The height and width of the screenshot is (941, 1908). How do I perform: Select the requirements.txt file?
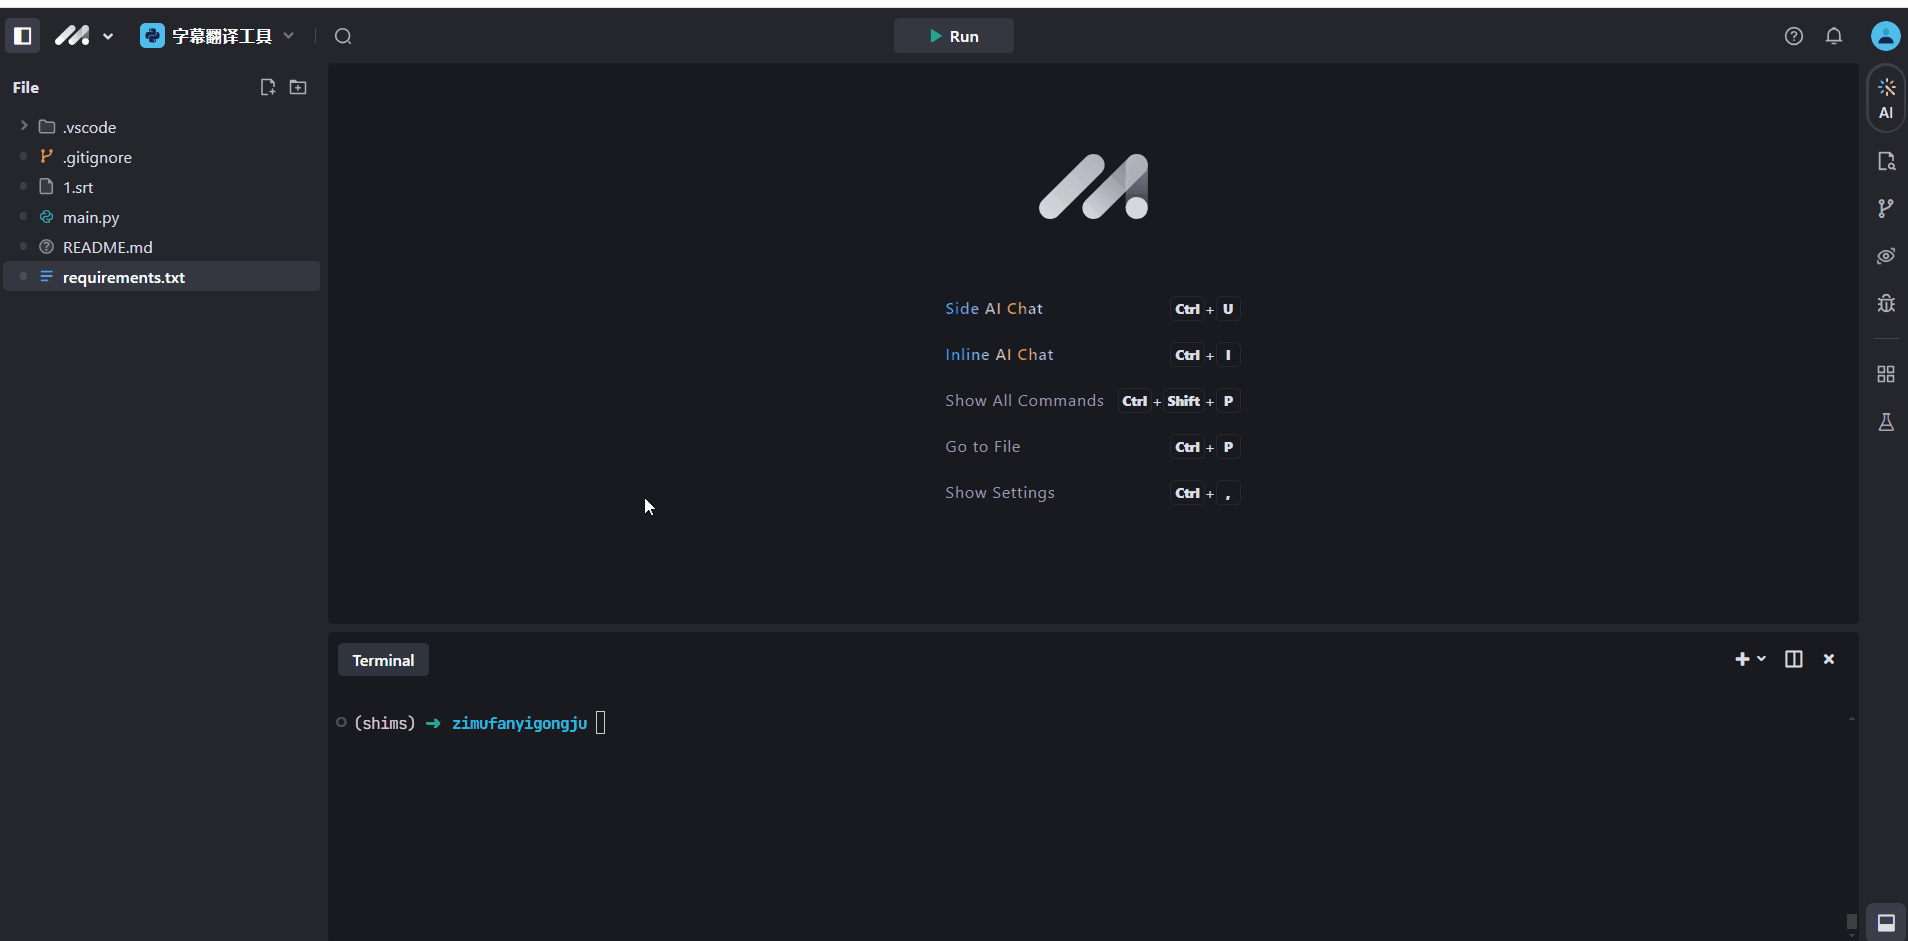[162, 277]
